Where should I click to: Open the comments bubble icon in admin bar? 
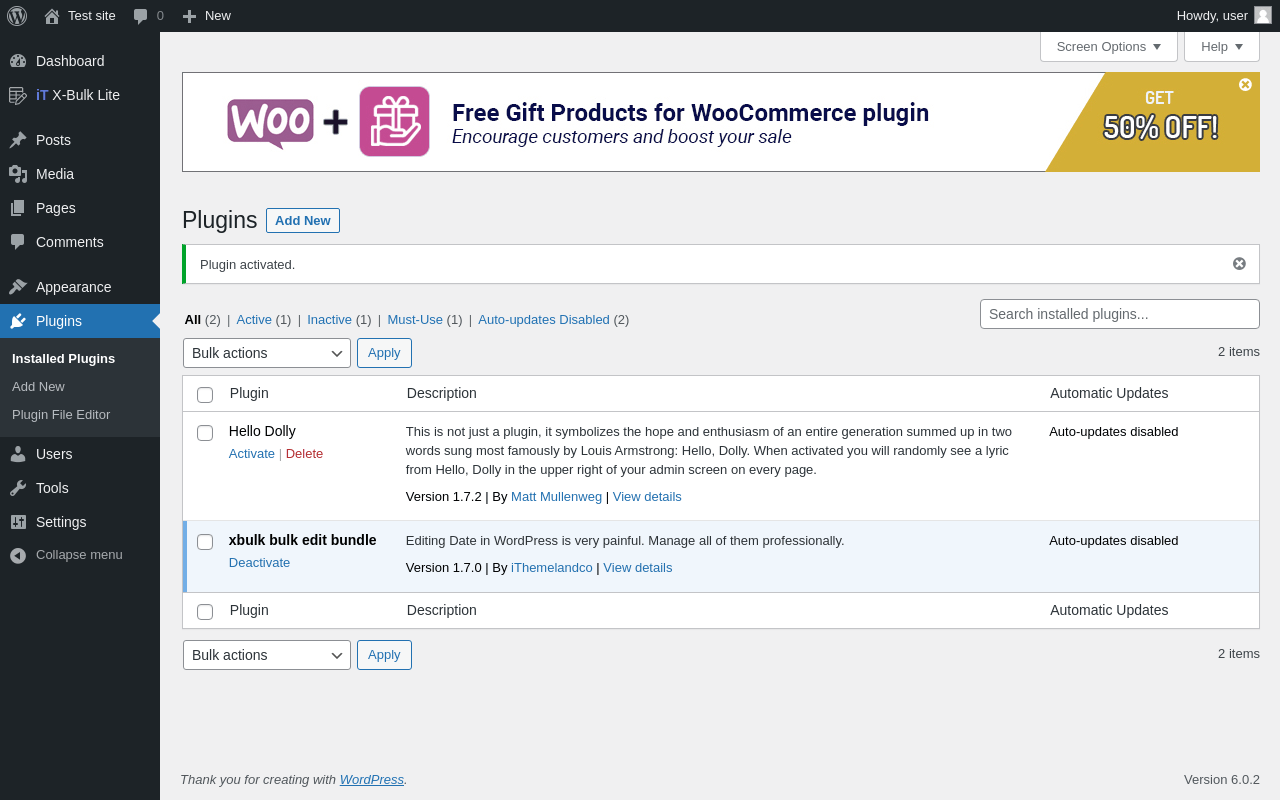141,16
